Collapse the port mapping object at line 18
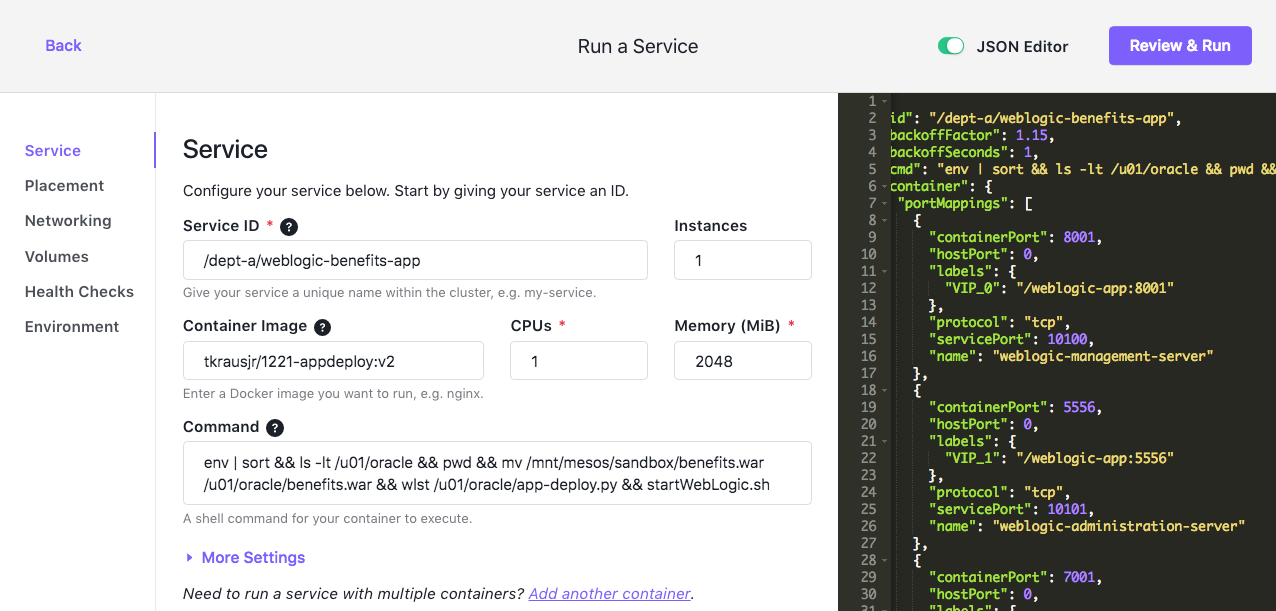Screen dimensions: 1276x611 [x=884, y=391]
